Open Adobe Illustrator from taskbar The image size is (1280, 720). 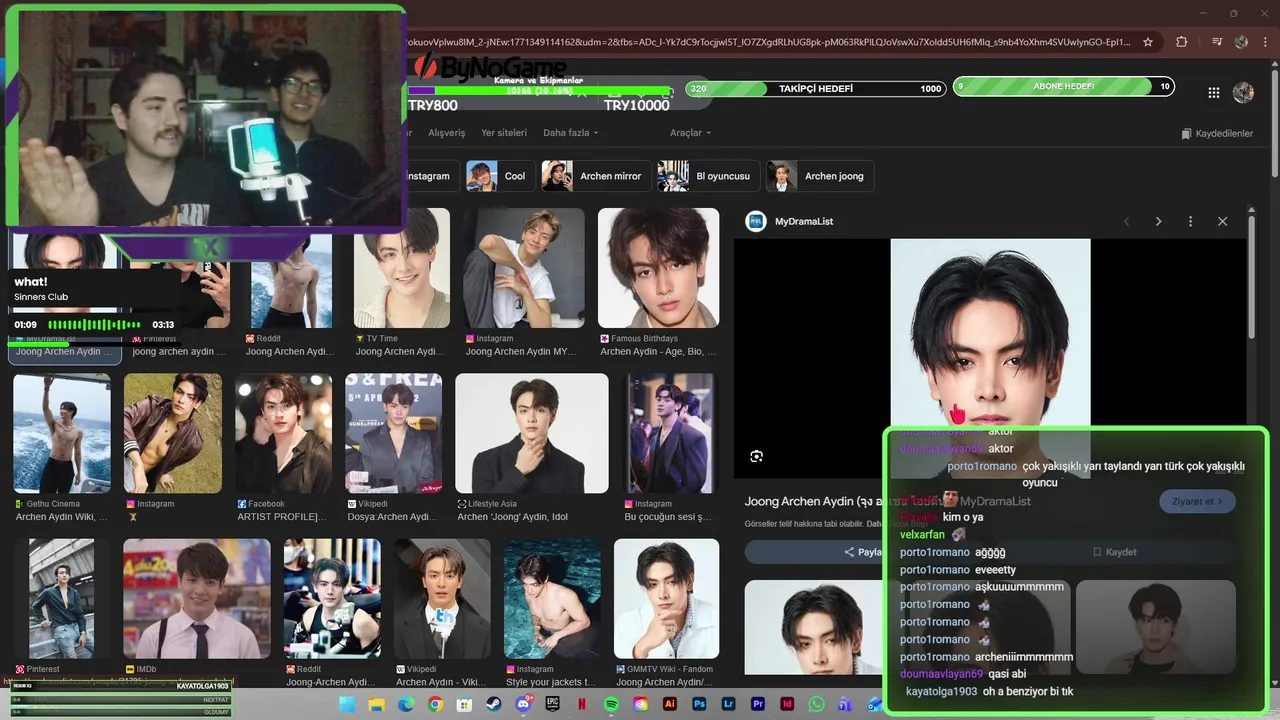click(x=670, y=704)
